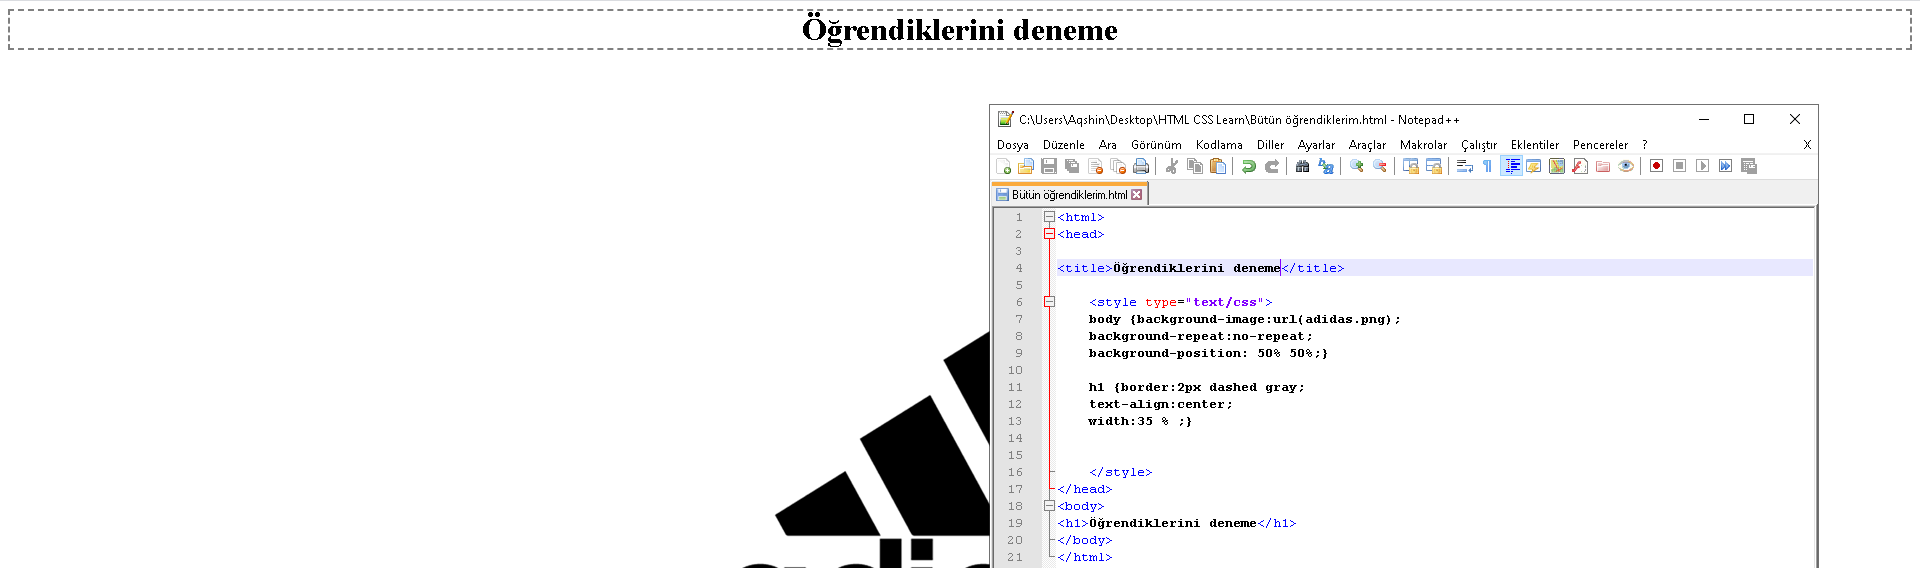Undo the last edit with the green arrow
This screenshot has height=568, width=1920.
point(1248,166)
